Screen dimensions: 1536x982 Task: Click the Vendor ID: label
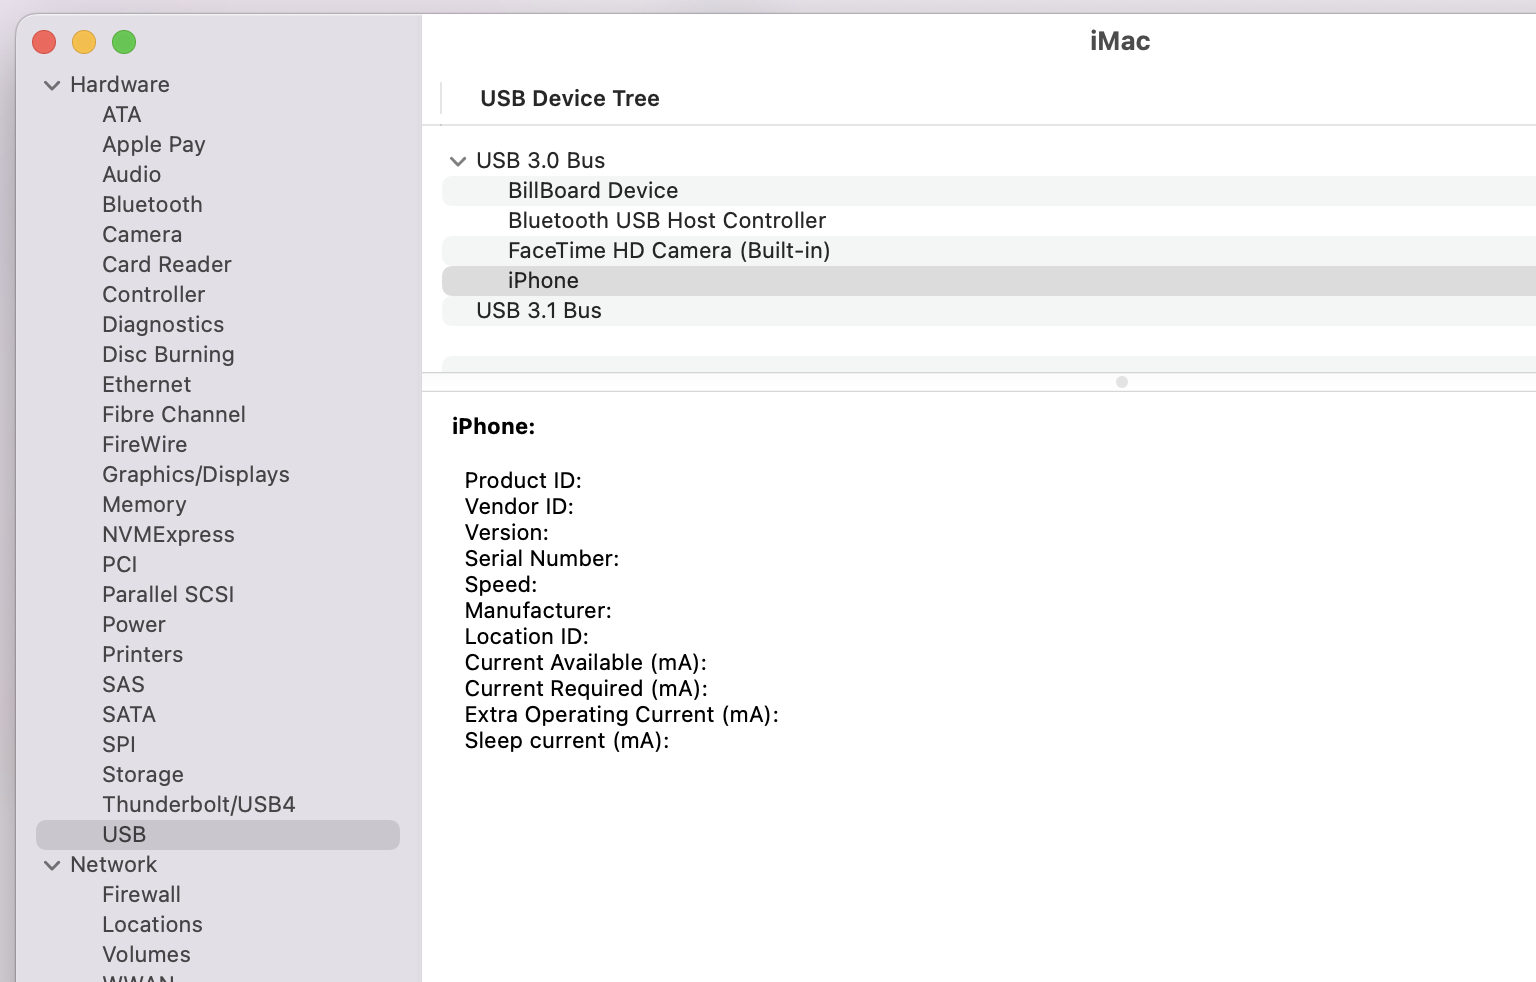(519, 507)
